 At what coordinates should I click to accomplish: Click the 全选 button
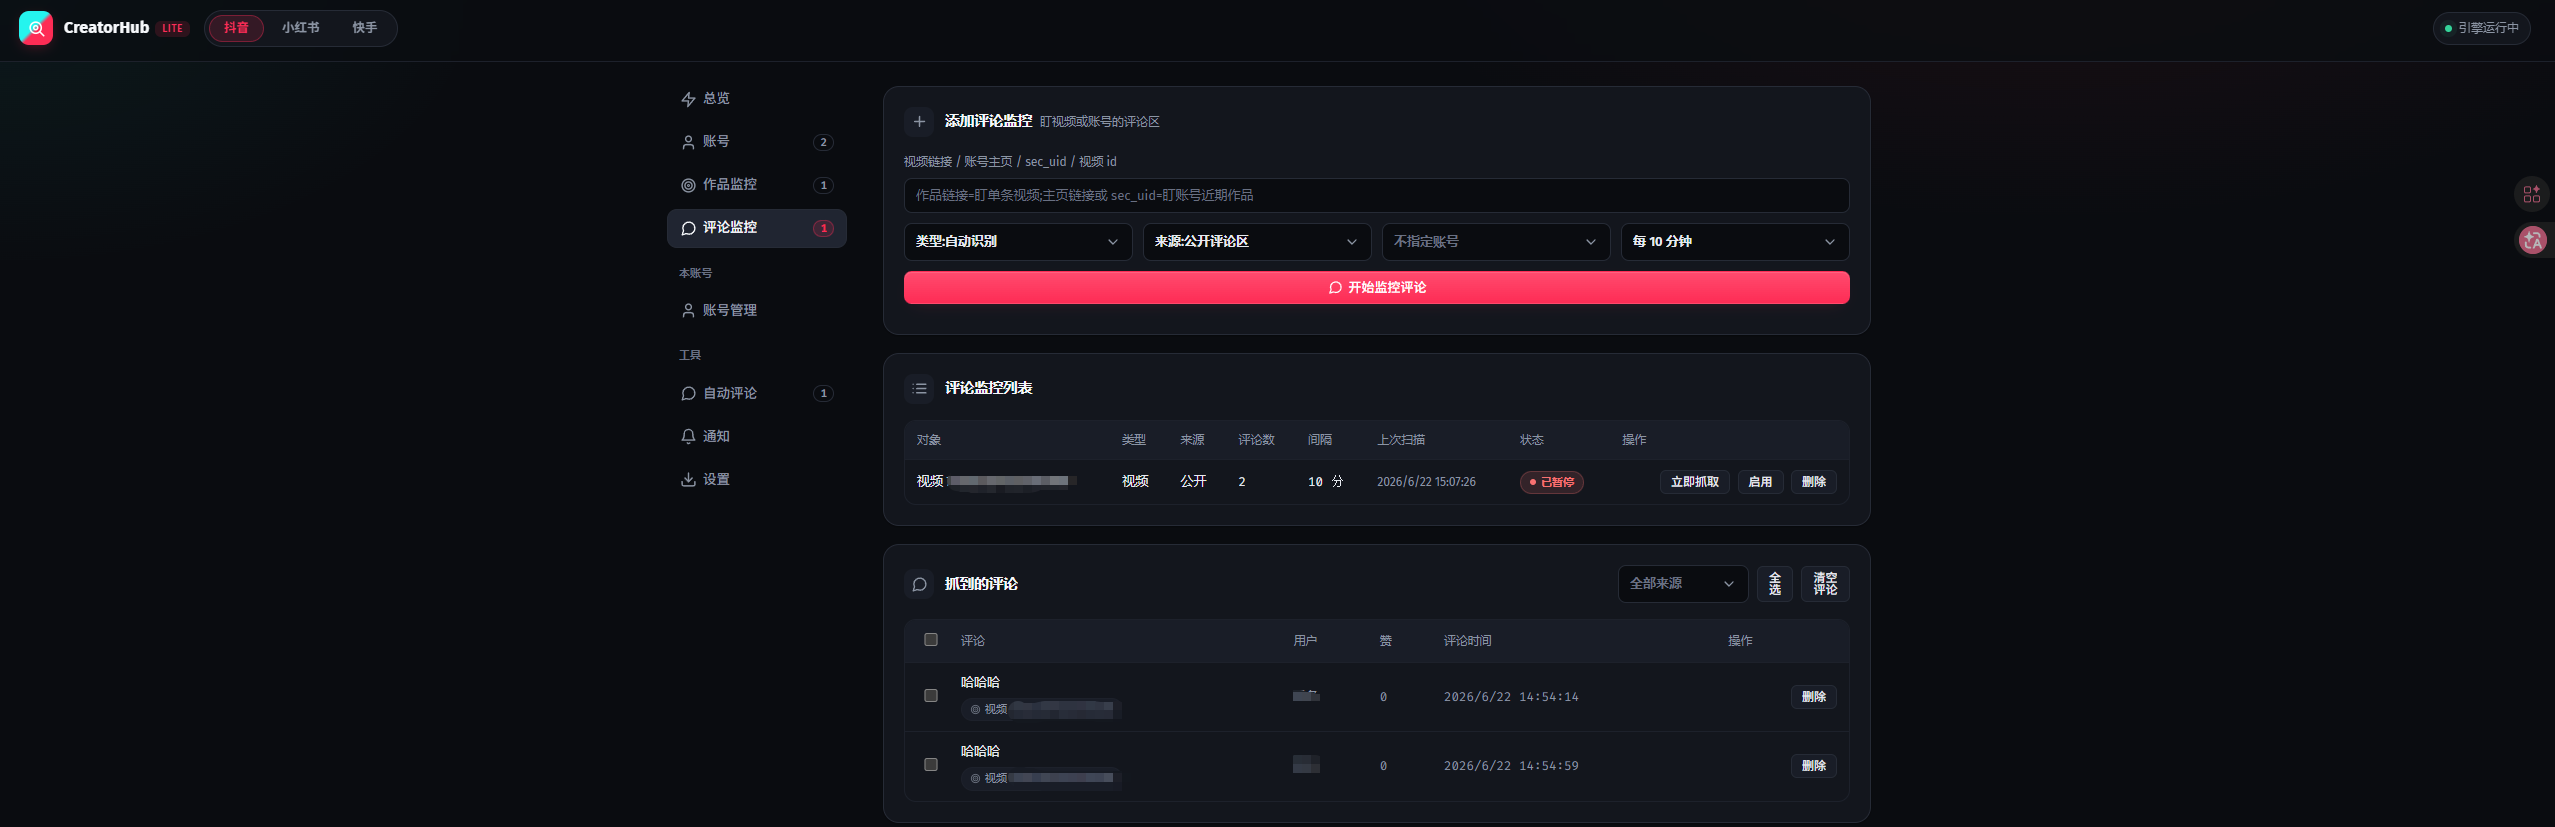click(x=1774, y=584)
